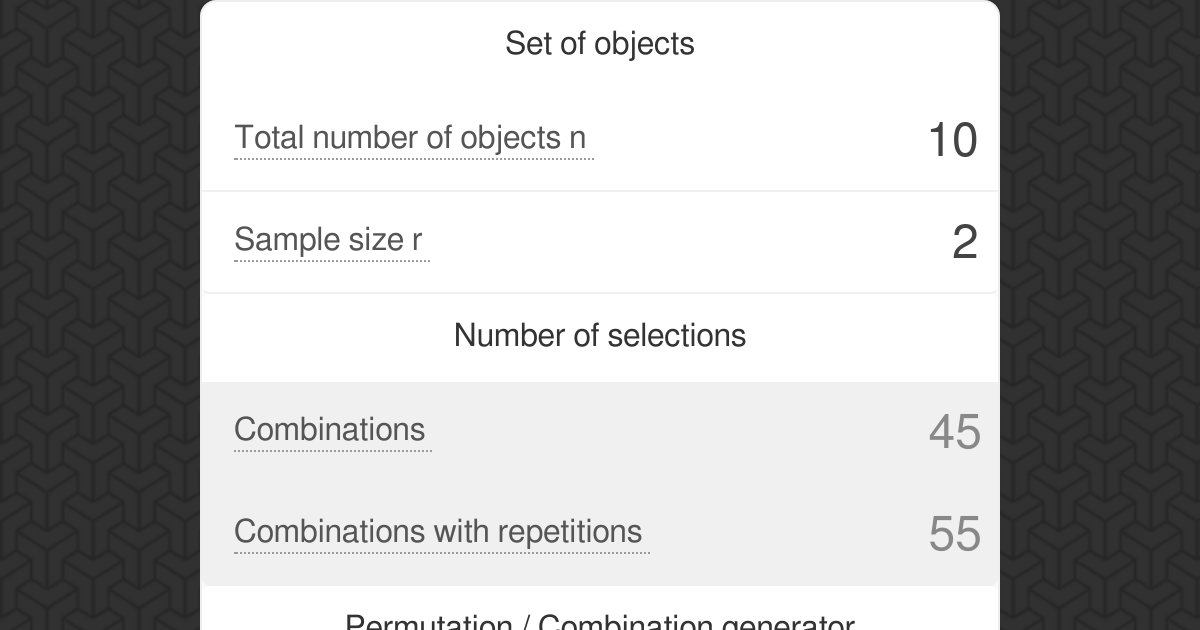Click the 'Sample size r' label

pyautogui.click(x=328, y=240)
